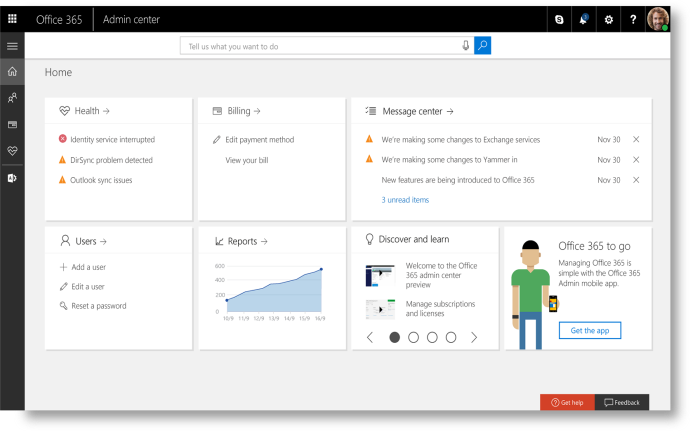Screen dimensions: 690x431
Task: Play the admin center preview video thumbnail
Action: point(380,276)
